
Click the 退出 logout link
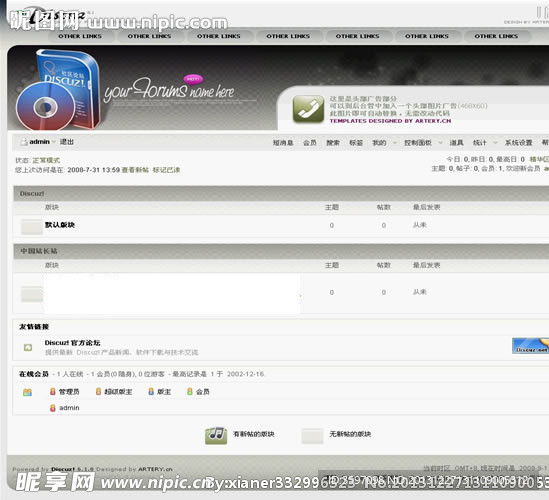click(67, 142)
